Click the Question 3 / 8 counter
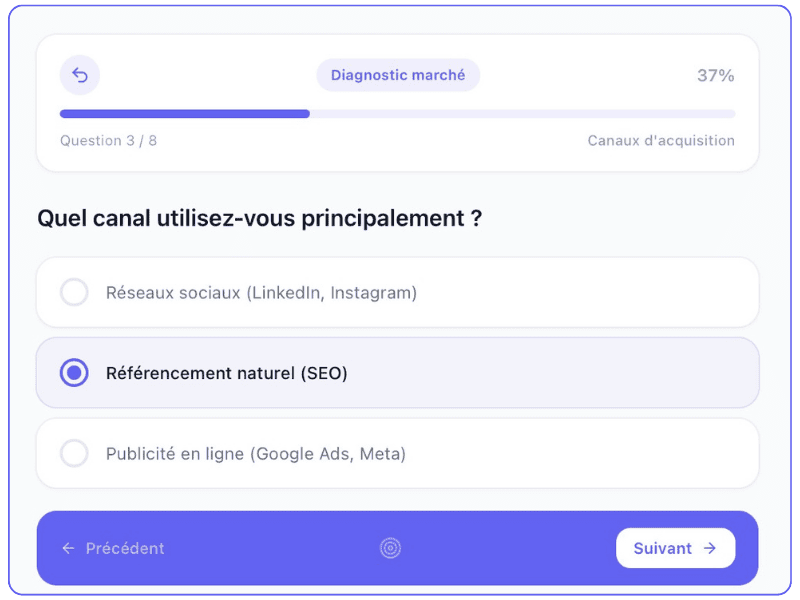 (108, 141)
